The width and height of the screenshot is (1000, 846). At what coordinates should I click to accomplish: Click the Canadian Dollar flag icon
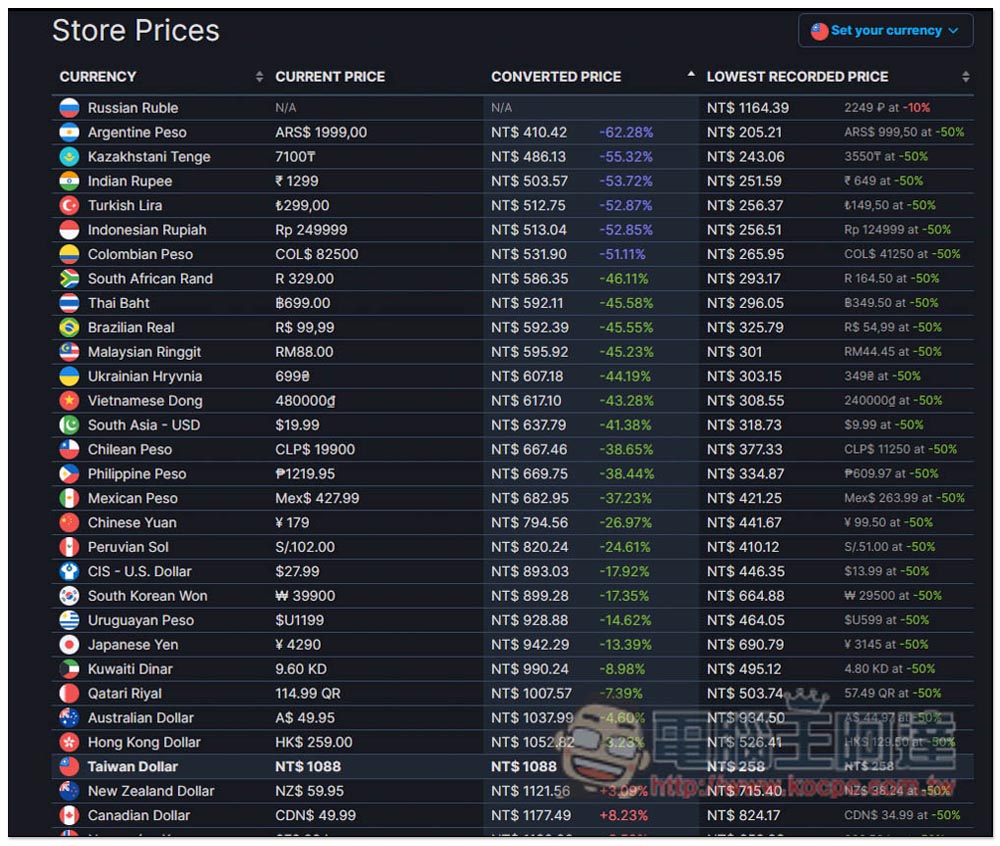point(69,815)
